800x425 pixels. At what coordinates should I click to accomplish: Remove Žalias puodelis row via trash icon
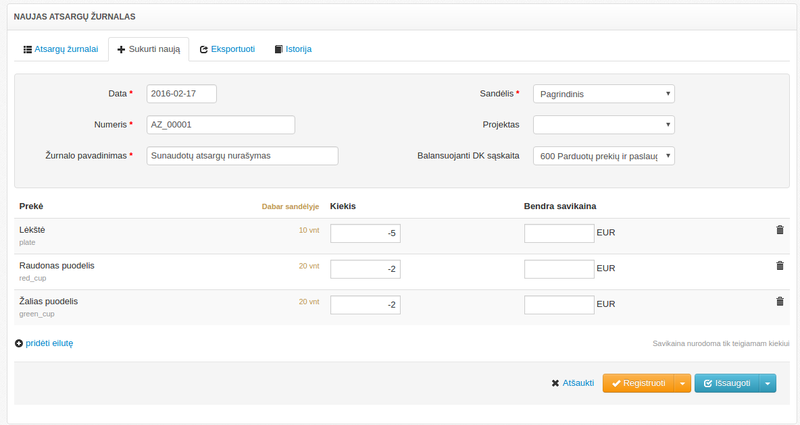[x=780, y=301]
